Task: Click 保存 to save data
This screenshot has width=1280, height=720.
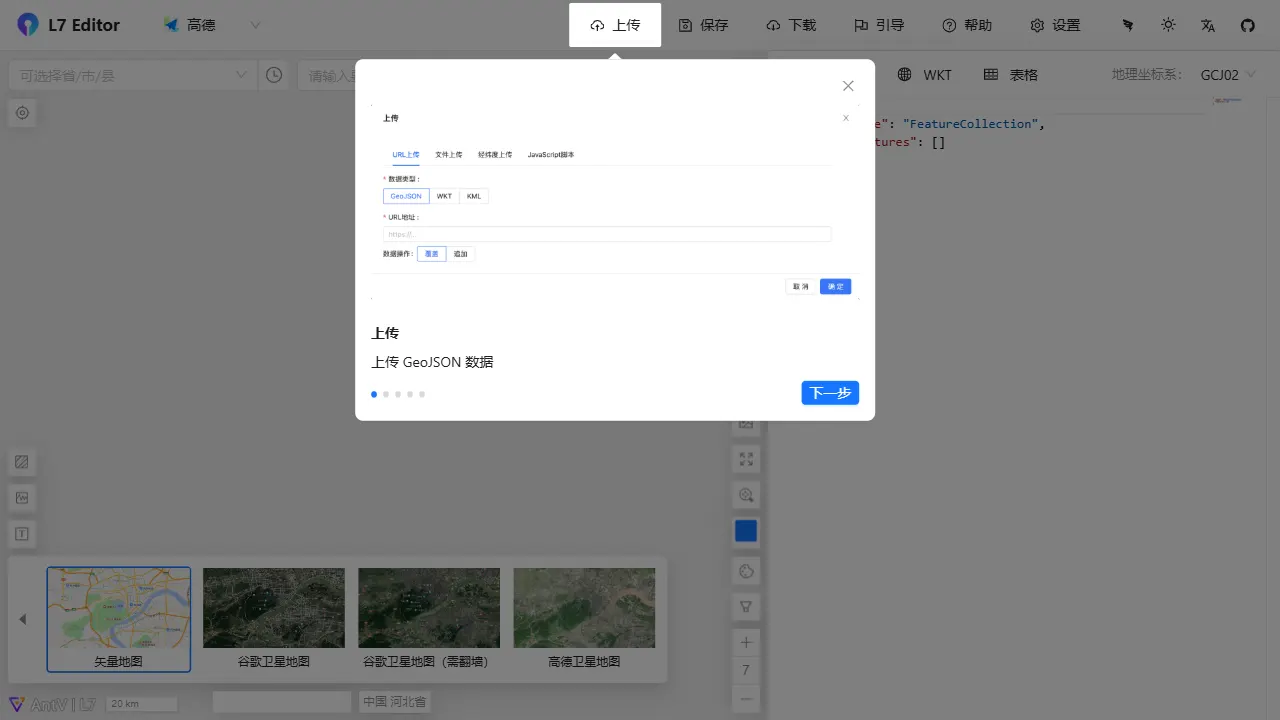Action: click(x=703, y=25)
